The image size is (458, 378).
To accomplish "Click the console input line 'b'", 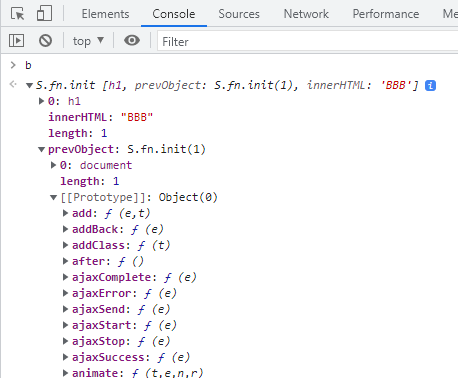I will click(x=28, y=65).
